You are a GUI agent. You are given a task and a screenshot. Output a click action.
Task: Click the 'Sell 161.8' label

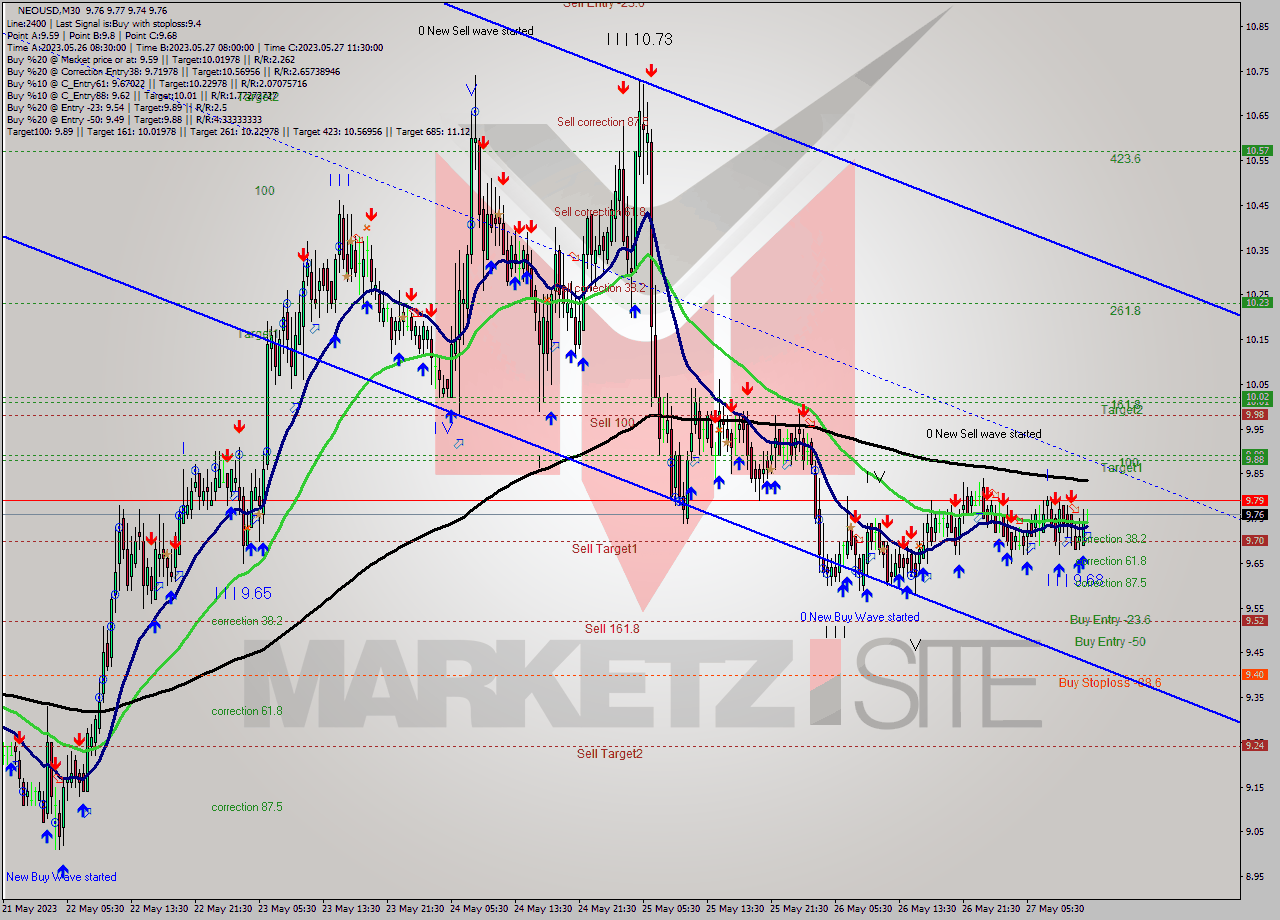(x=612, y=628)
